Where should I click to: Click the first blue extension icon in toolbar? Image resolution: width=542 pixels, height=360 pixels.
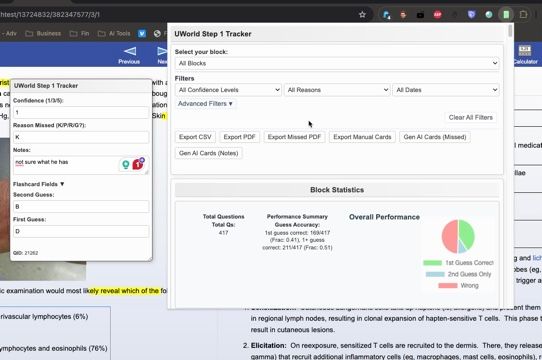[386, 15]
